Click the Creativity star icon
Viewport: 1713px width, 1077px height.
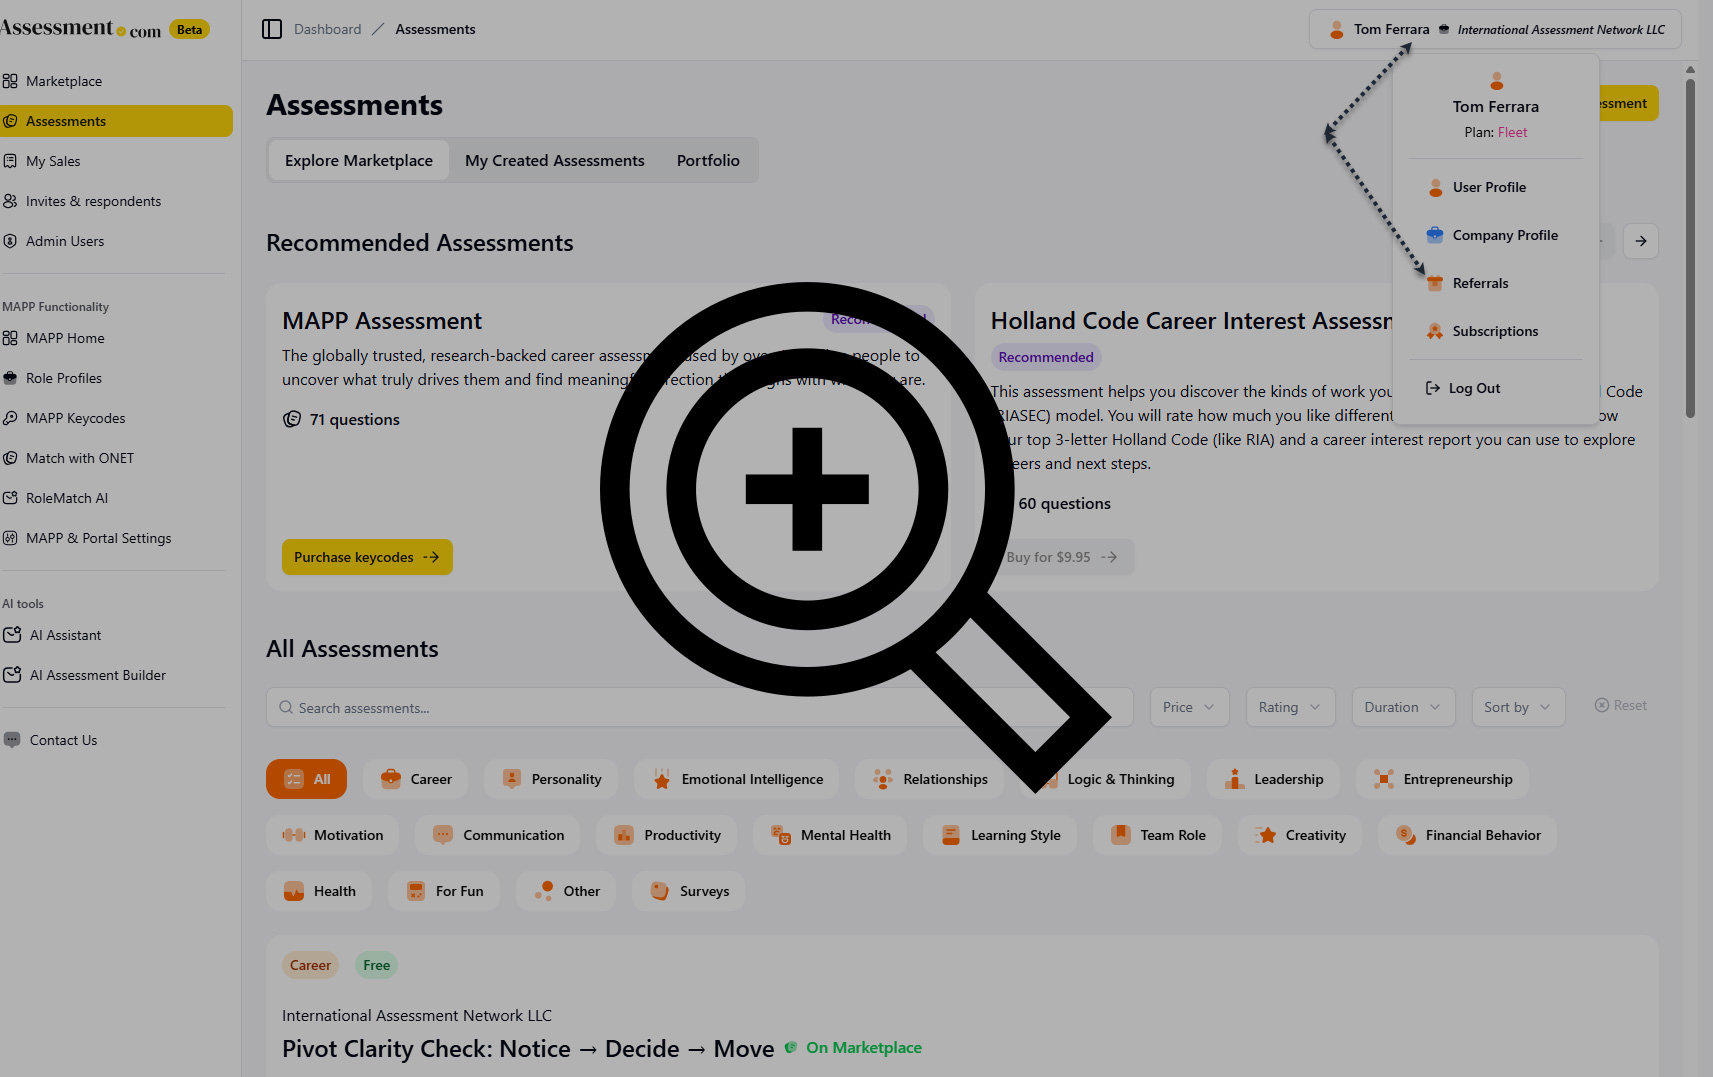point(1266,835)
